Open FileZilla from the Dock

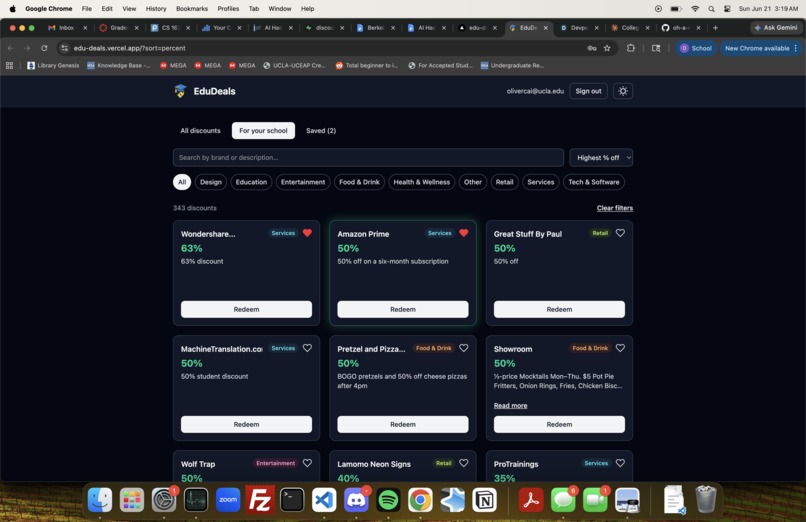coord(260,499)
